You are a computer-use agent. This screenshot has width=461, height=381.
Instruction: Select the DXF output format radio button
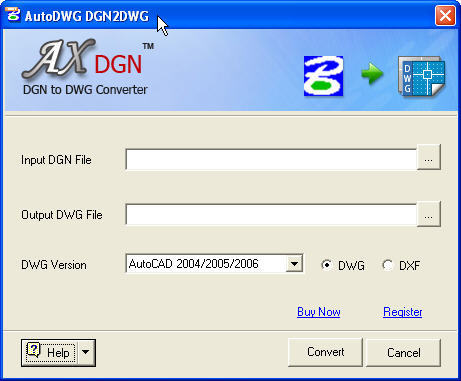click(388, 265)
